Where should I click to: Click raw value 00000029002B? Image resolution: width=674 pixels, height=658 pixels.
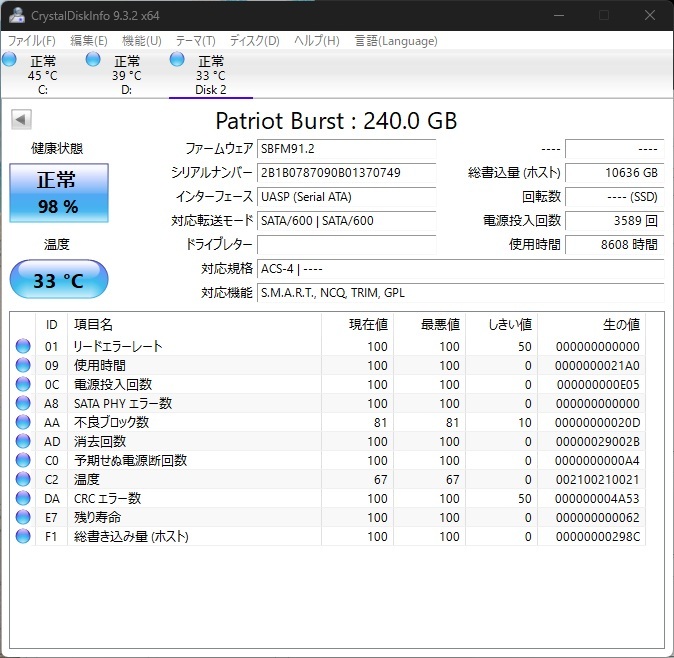tap(597, 441)
